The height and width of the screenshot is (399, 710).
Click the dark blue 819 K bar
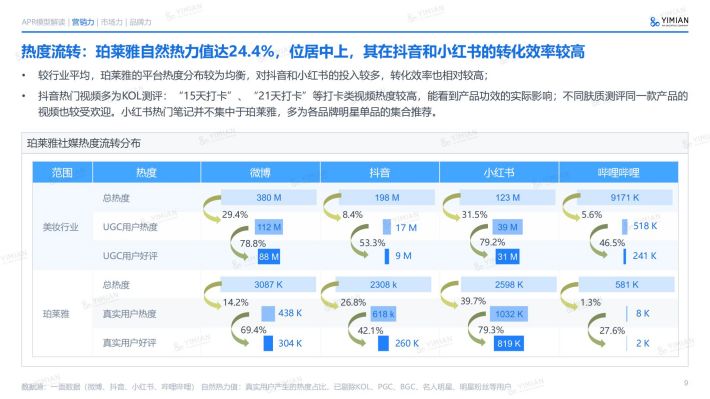(509, 343)
